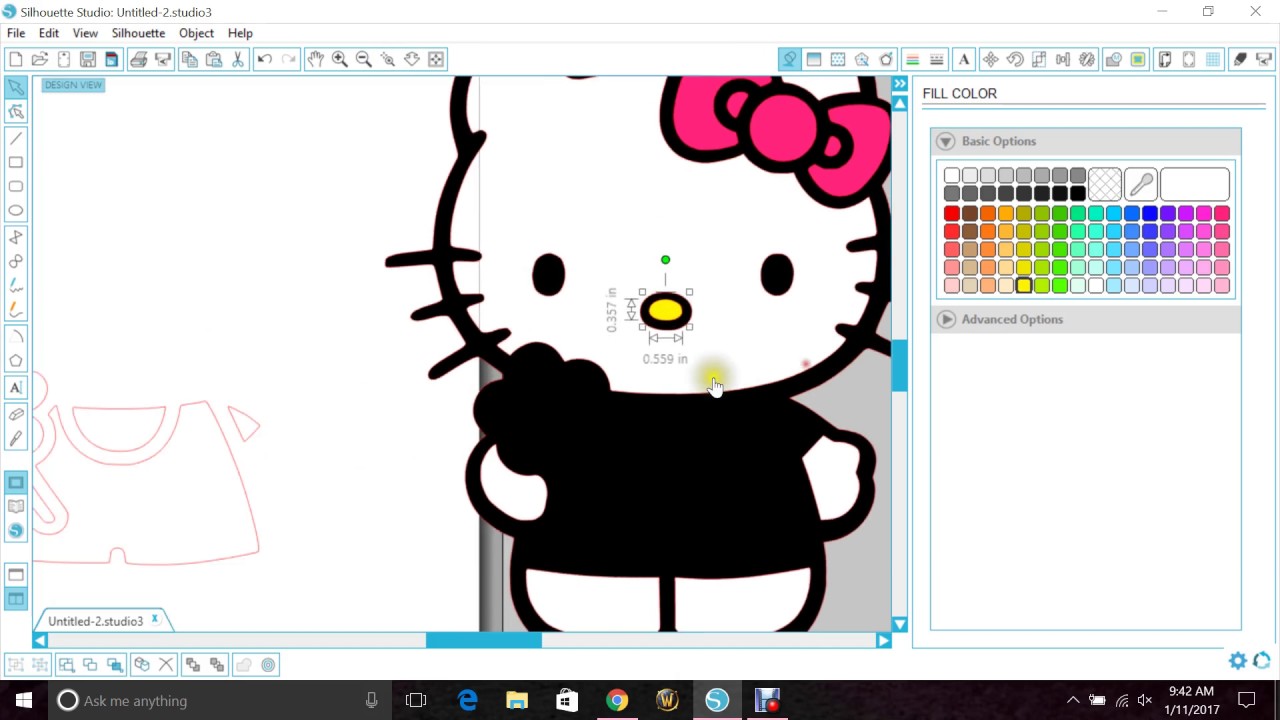Screen dimensions: 1280x720
Task: Open the Silhouette Design Store icon
Action: (x=16, y=531)
